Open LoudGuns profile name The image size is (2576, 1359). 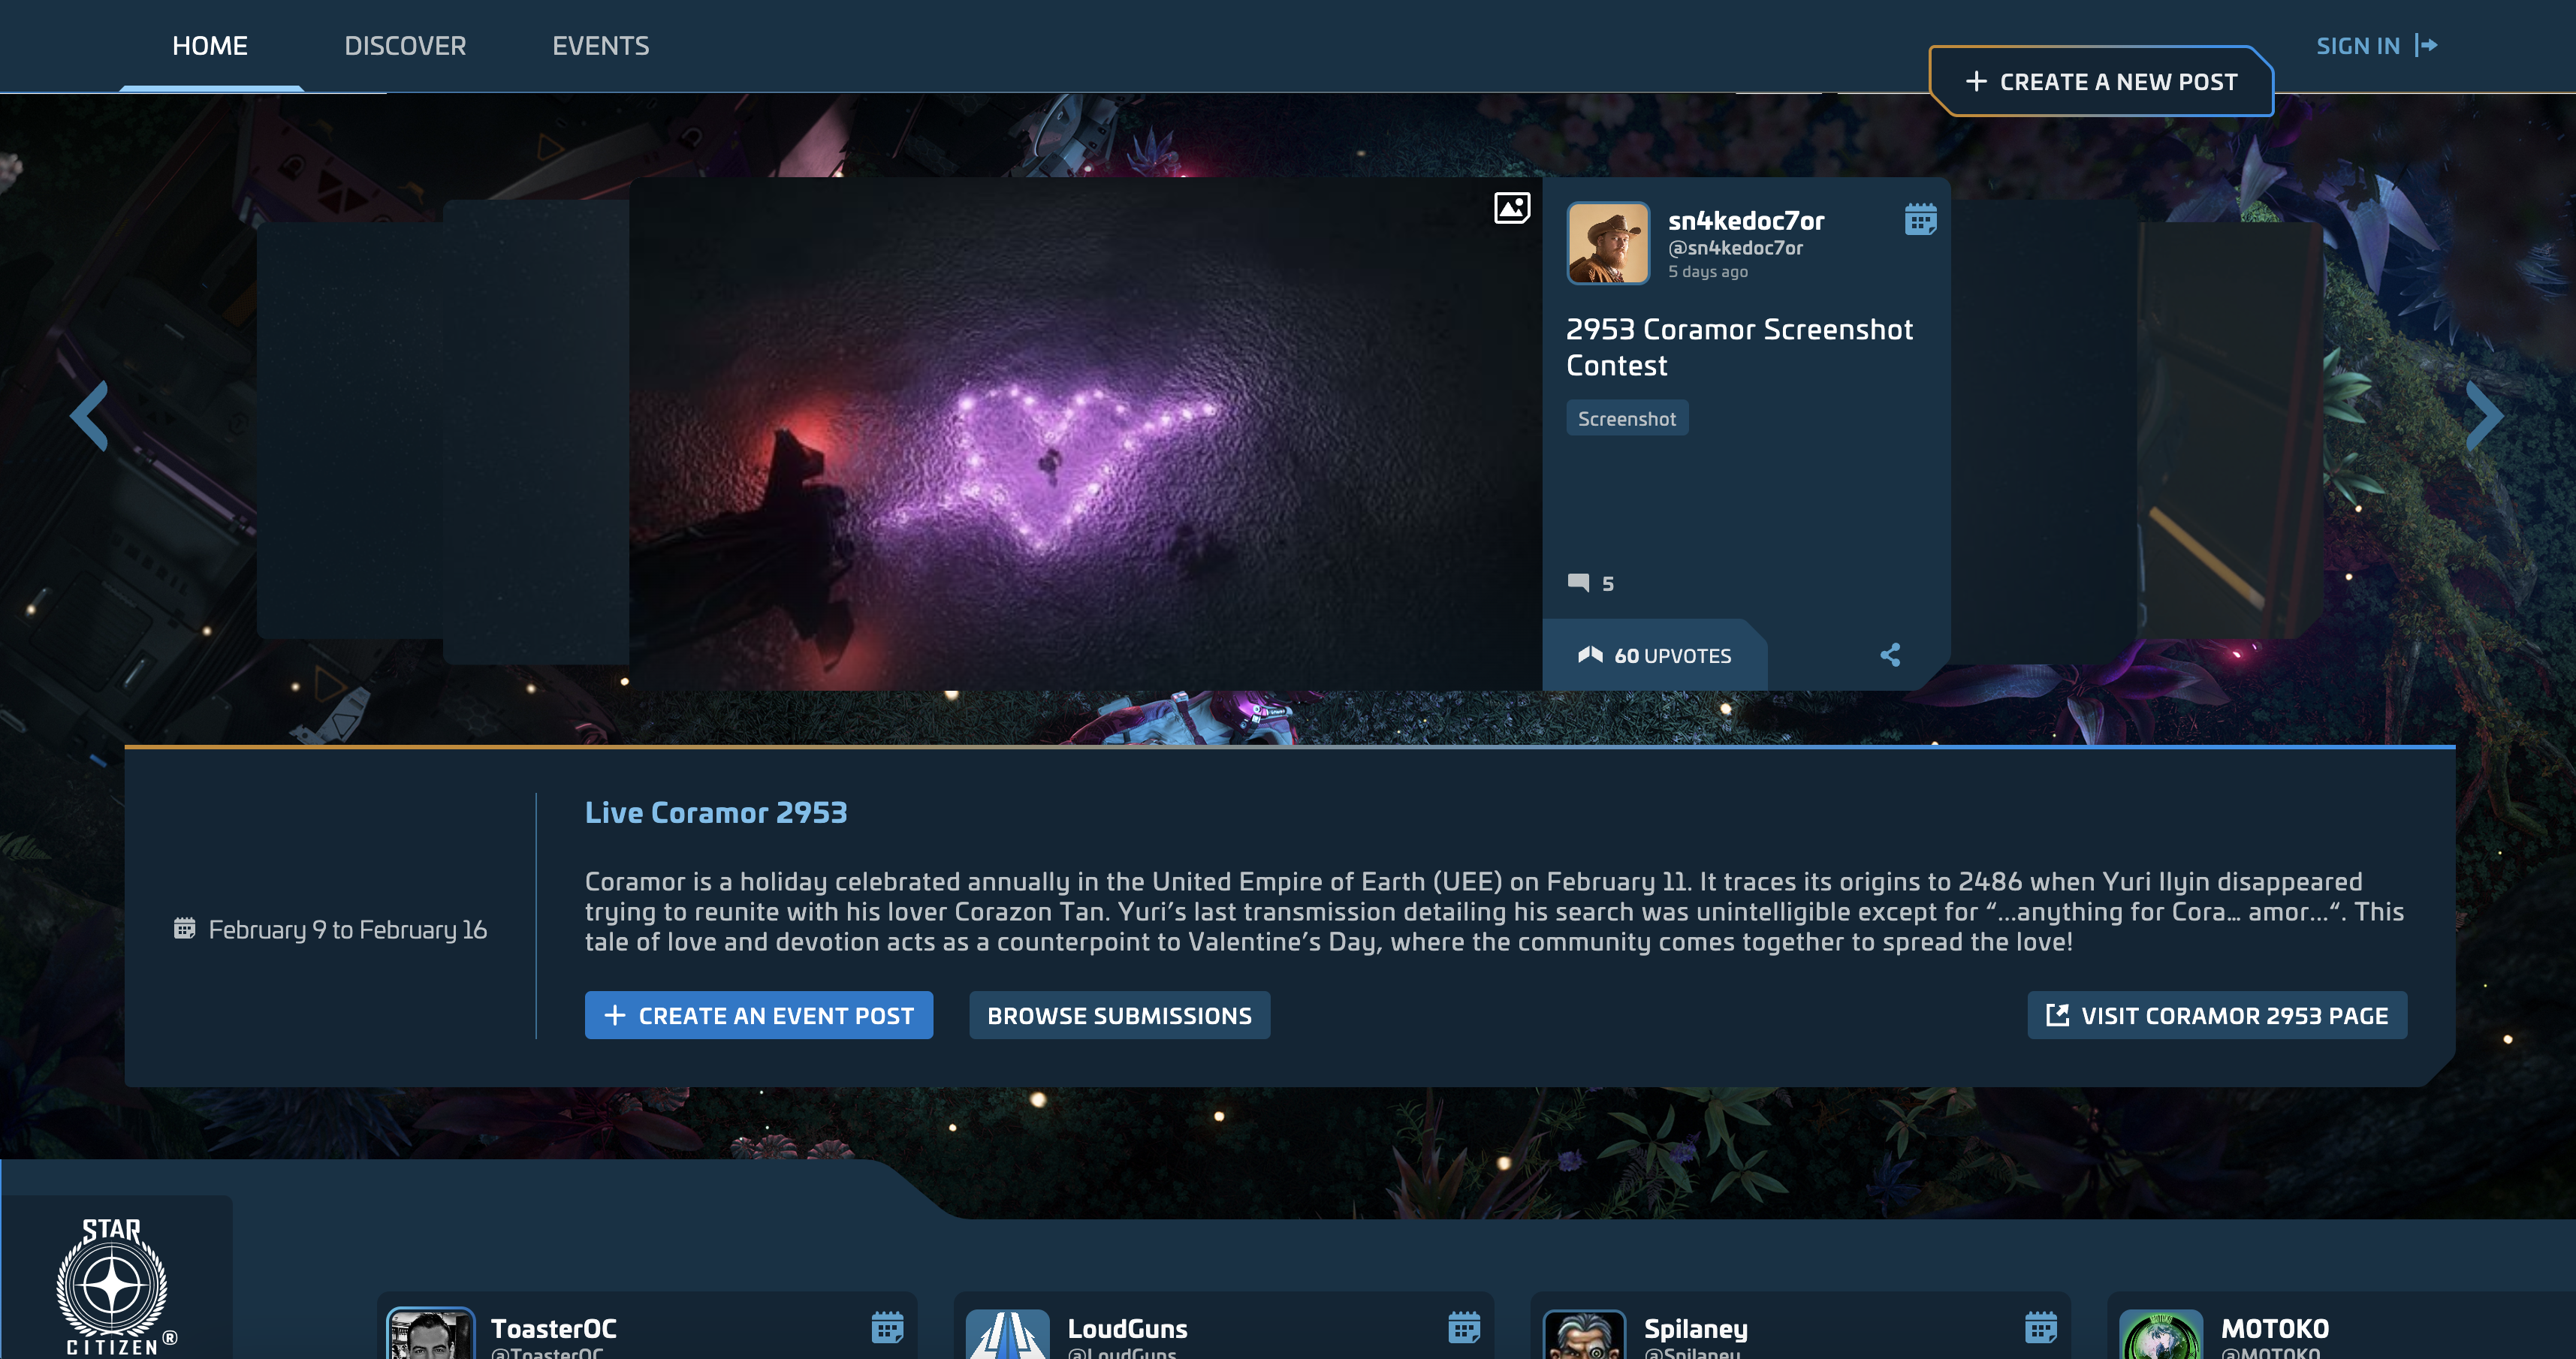pyautogui.click(x=1127, y=1329)
